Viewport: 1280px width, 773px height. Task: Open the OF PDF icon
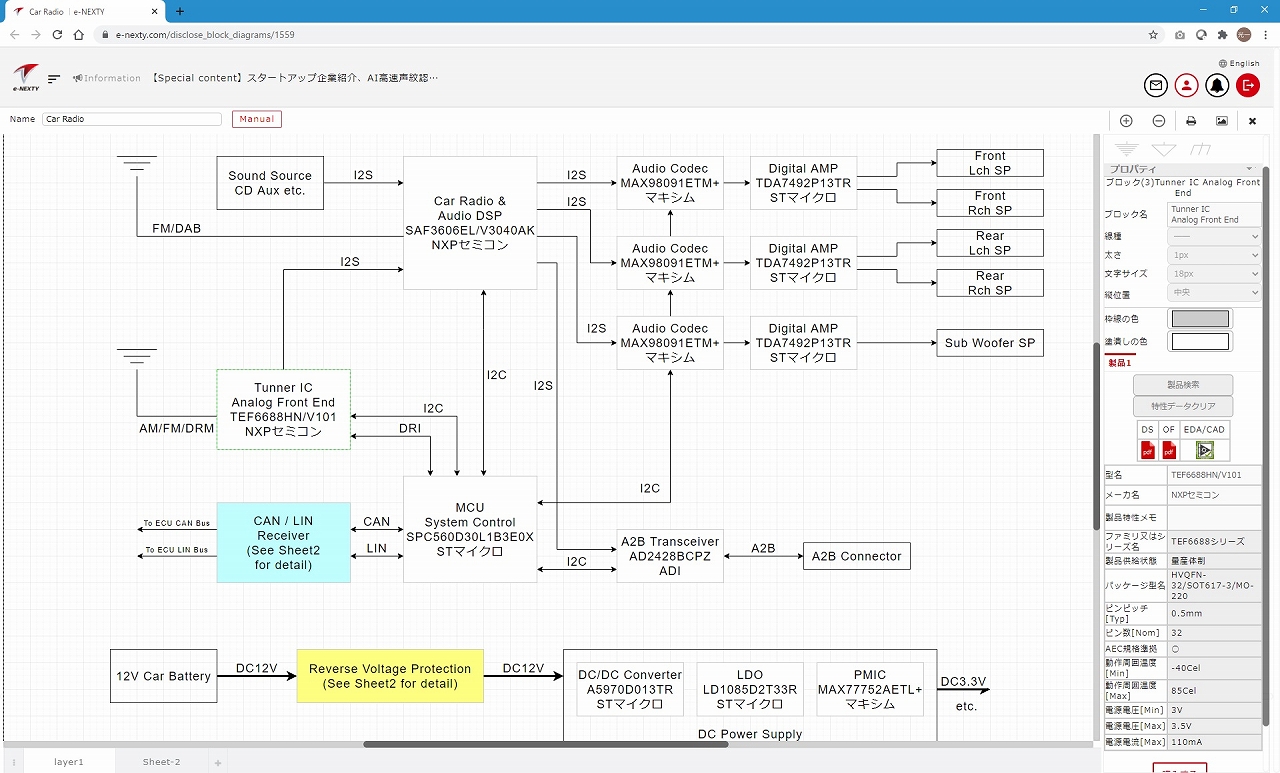1168,450
